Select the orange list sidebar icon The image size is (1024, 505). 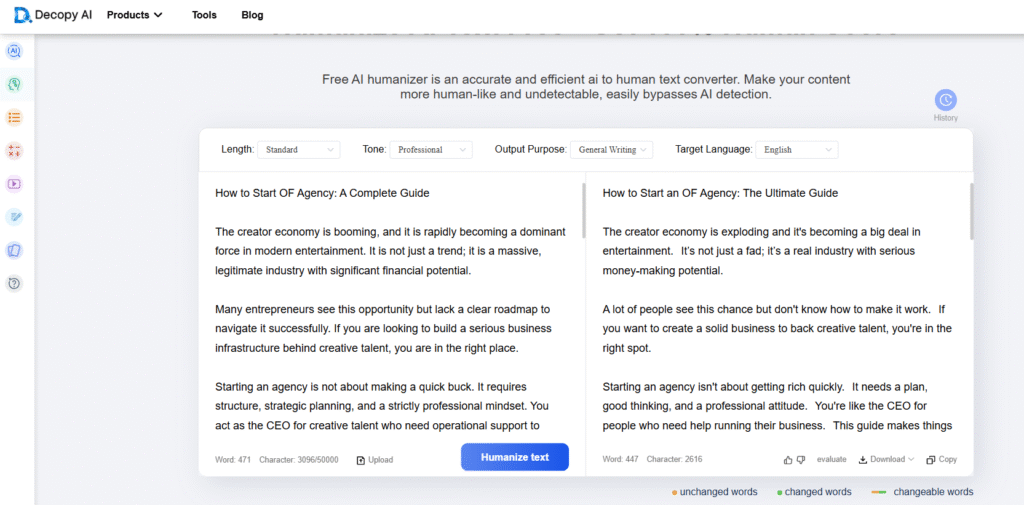(x=14, y=117)
